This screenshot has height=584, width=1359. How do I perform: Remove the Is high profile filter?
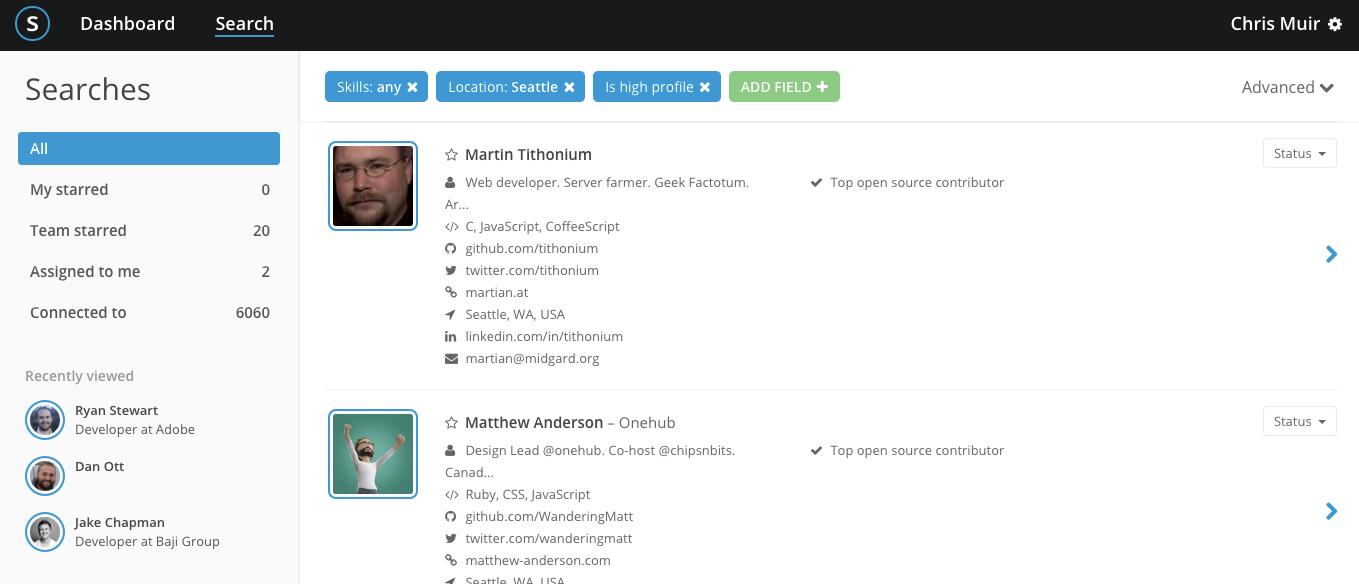[705, 87]
